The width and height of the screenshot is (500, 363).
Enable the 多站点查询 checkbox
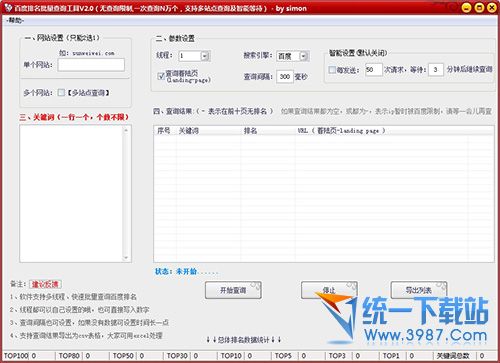click(x=61, y=92)
